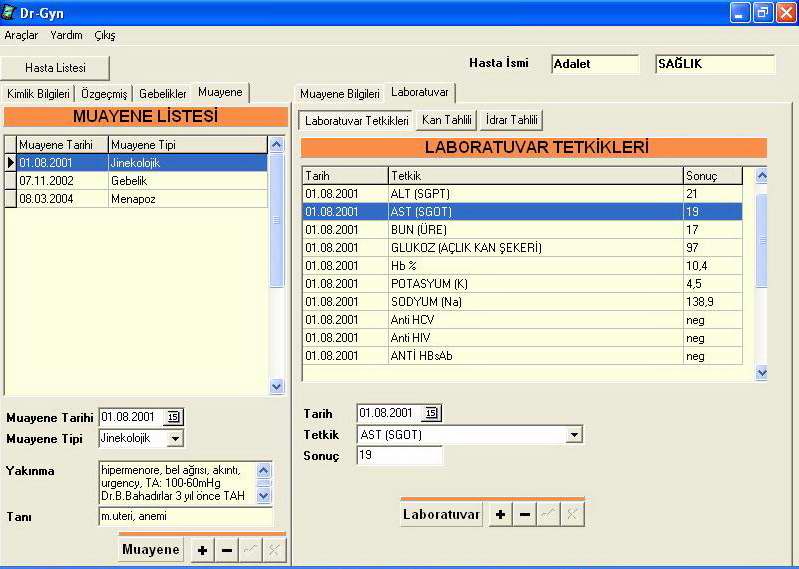Click the Dr-Gyn application icon in title bar
Screen dimensions: 799x569
(9, 13)
